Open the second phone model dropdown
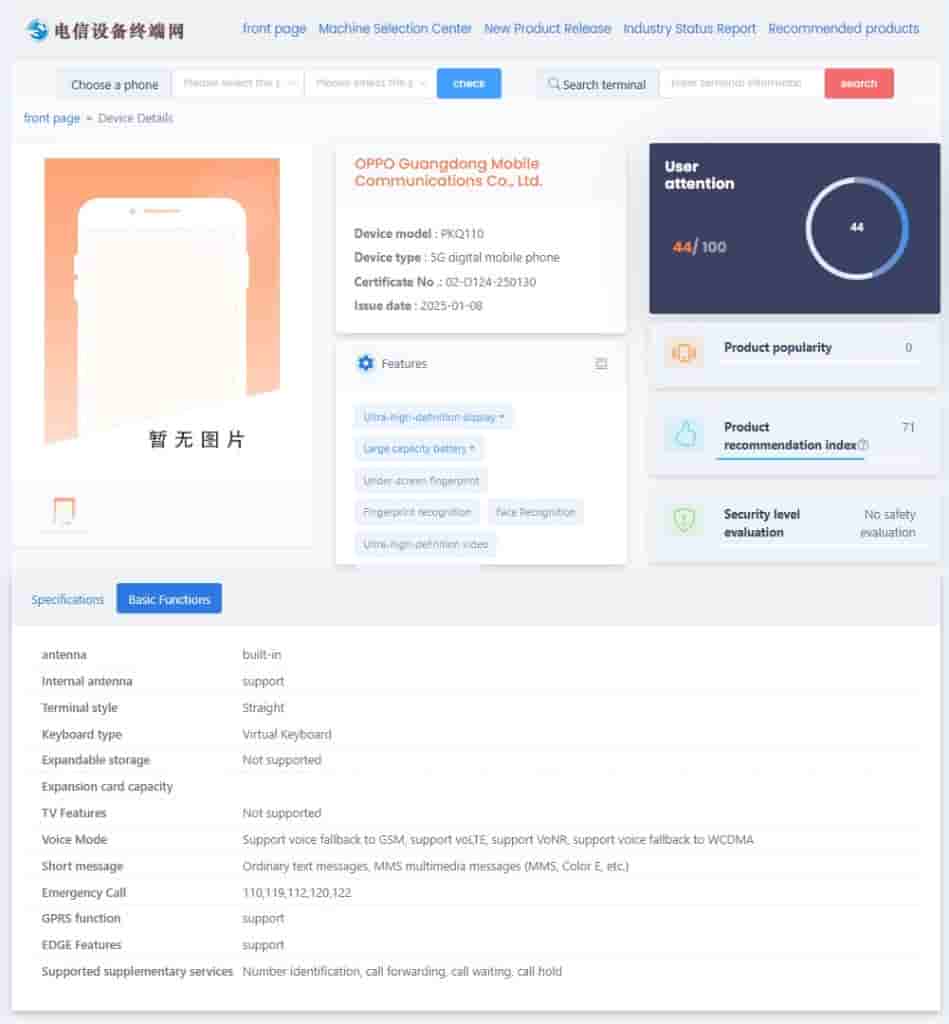Screen dimensions: 949x1024 coord(370,84)
